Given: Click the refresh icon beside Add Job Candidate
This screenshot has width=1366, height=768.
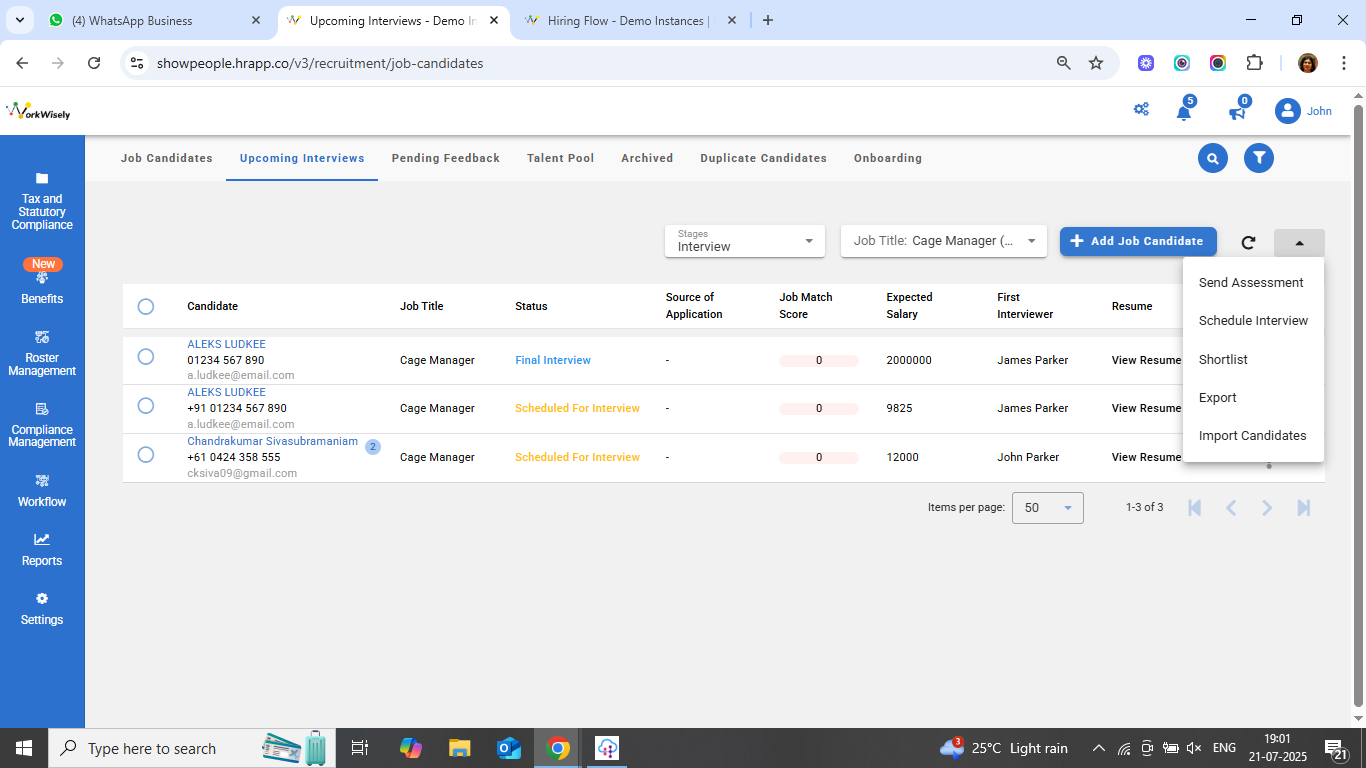Looking at the screenshot, I should point(1248,242).
